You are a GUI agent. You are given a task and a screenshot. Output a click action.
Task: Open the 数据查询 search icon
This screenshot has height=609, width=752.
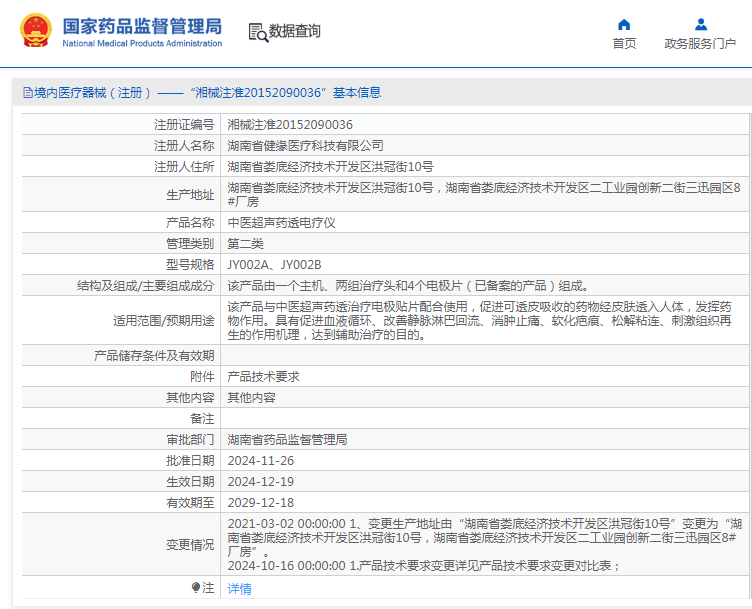[x=258, y=32]
